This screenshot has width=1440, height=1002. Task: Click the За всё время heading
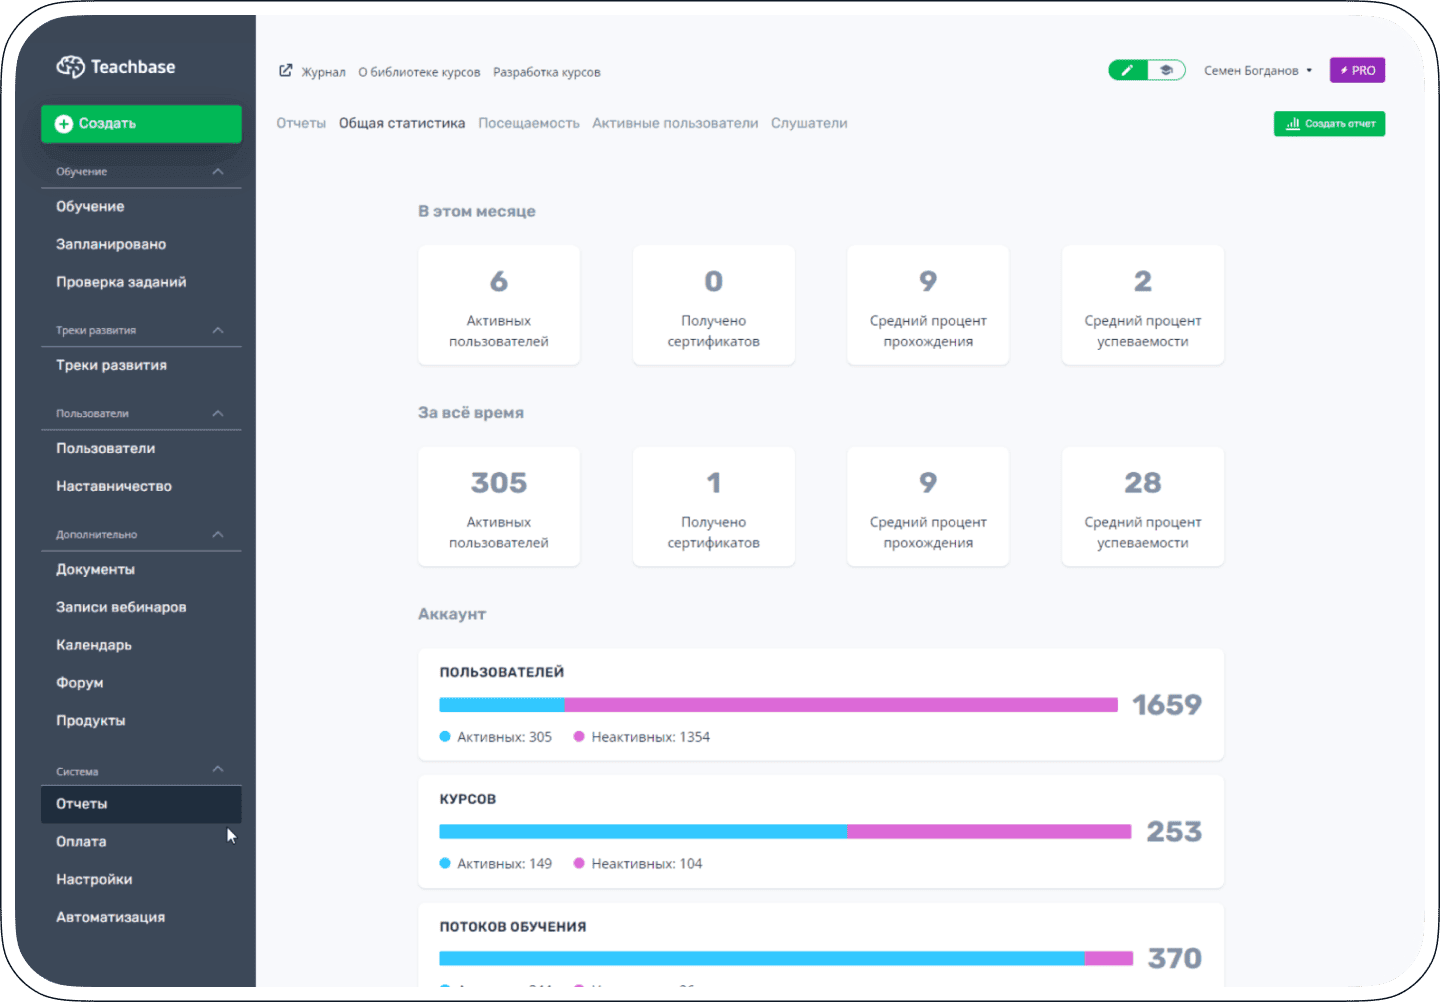pos(471,413)
